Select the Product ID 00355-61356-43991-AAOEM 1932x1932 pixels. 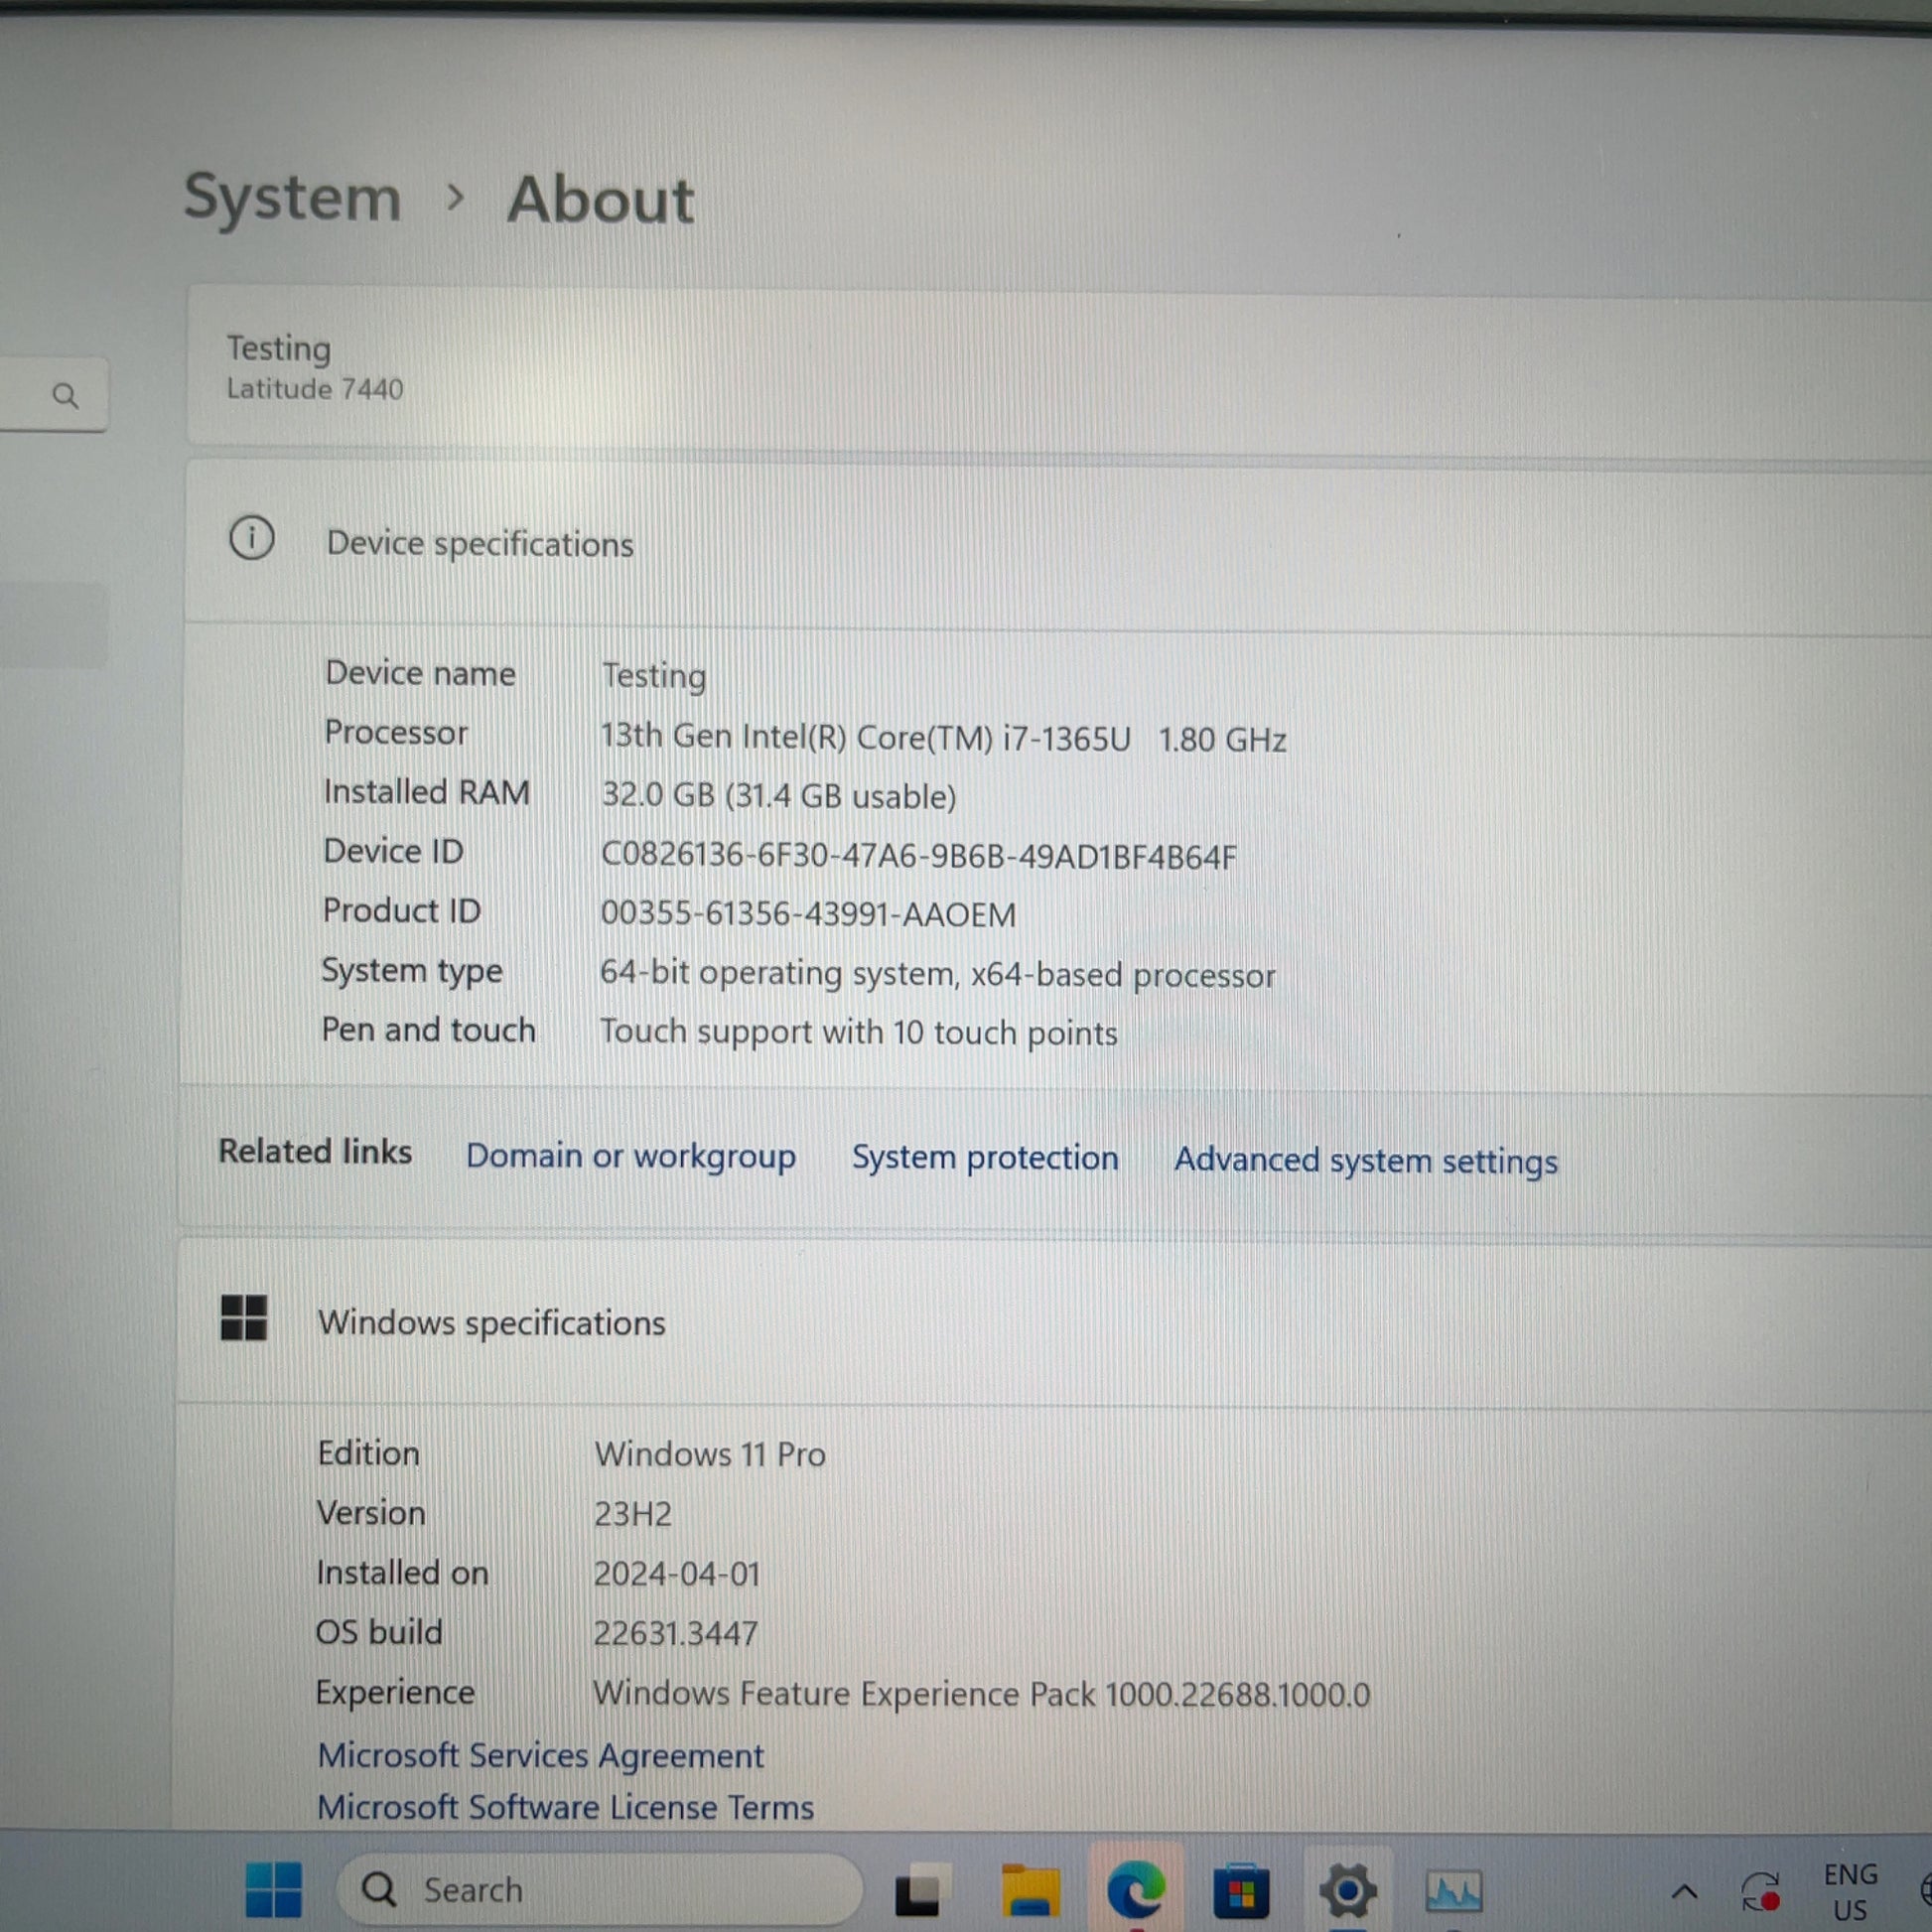pos(808,914)
